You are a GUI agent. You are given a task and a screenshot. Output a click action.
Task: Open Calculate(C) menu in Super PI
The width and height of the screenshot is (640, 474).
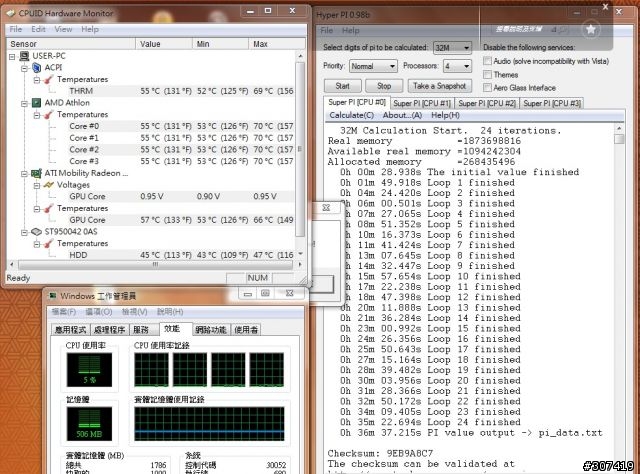351,115
